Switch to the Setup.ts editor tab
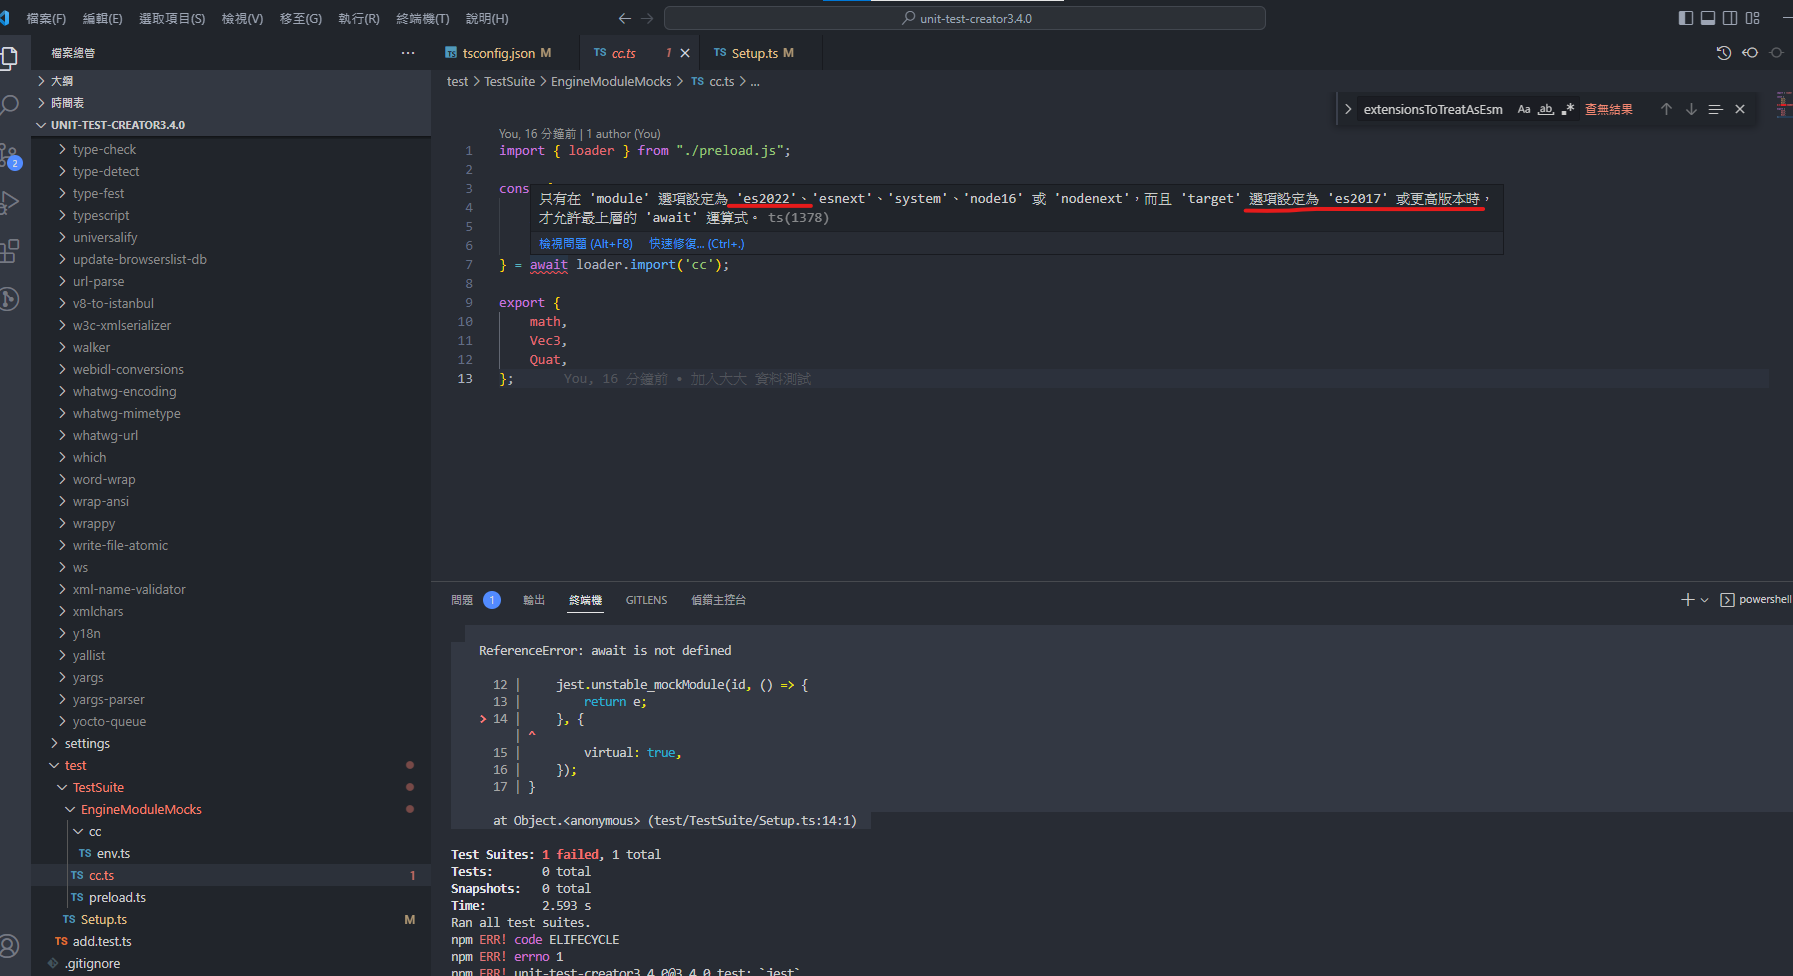The image size is (1793, 976). coord(755,53)
